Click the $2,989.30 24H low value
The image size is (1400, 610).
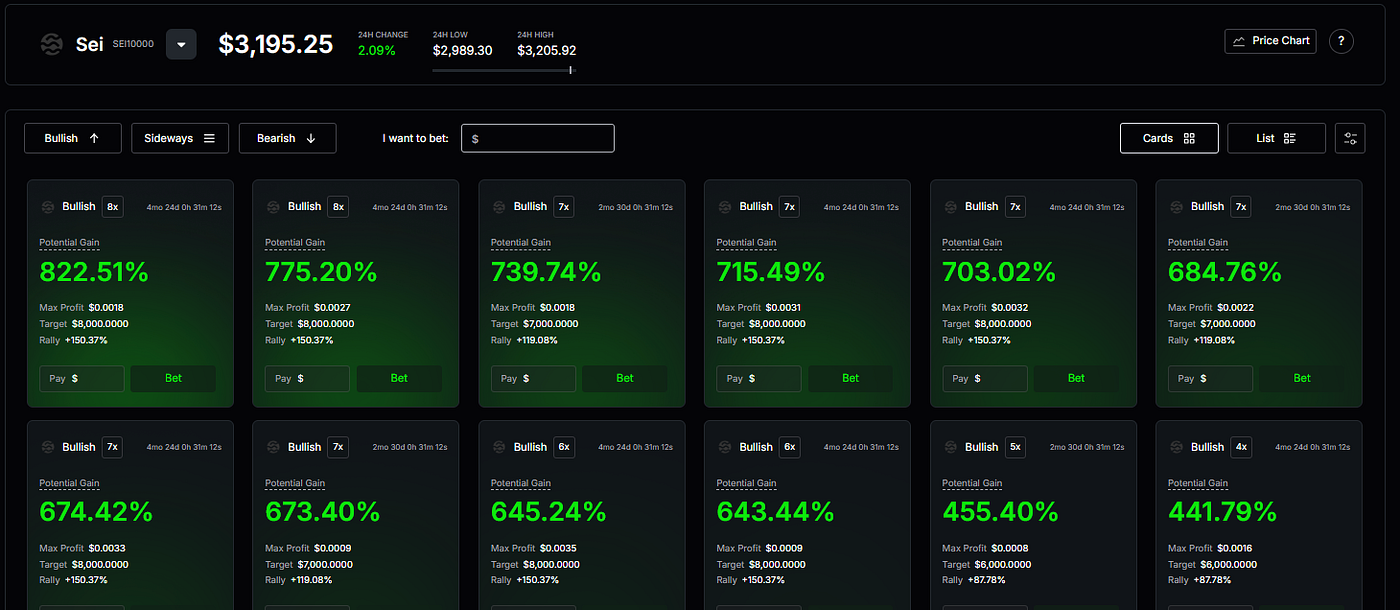coord(462,50)
